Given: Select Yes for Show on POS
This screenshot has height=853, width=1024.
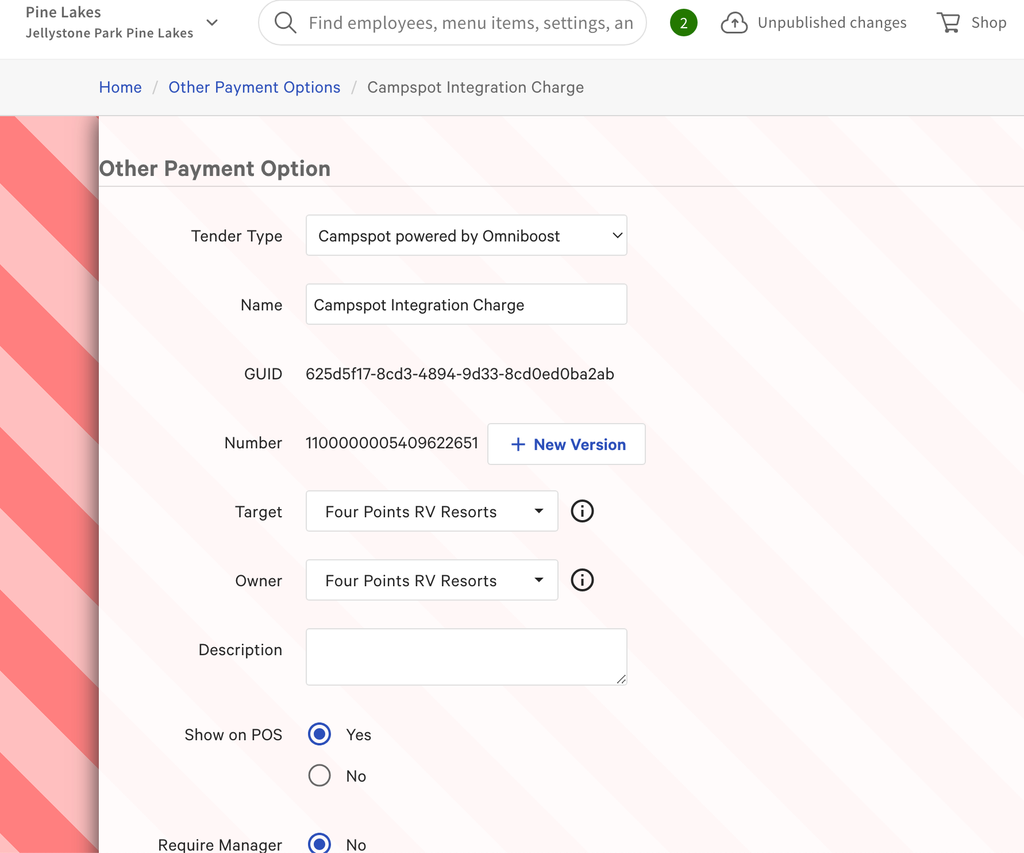Looking at the screenshot, I should [320, 734].
